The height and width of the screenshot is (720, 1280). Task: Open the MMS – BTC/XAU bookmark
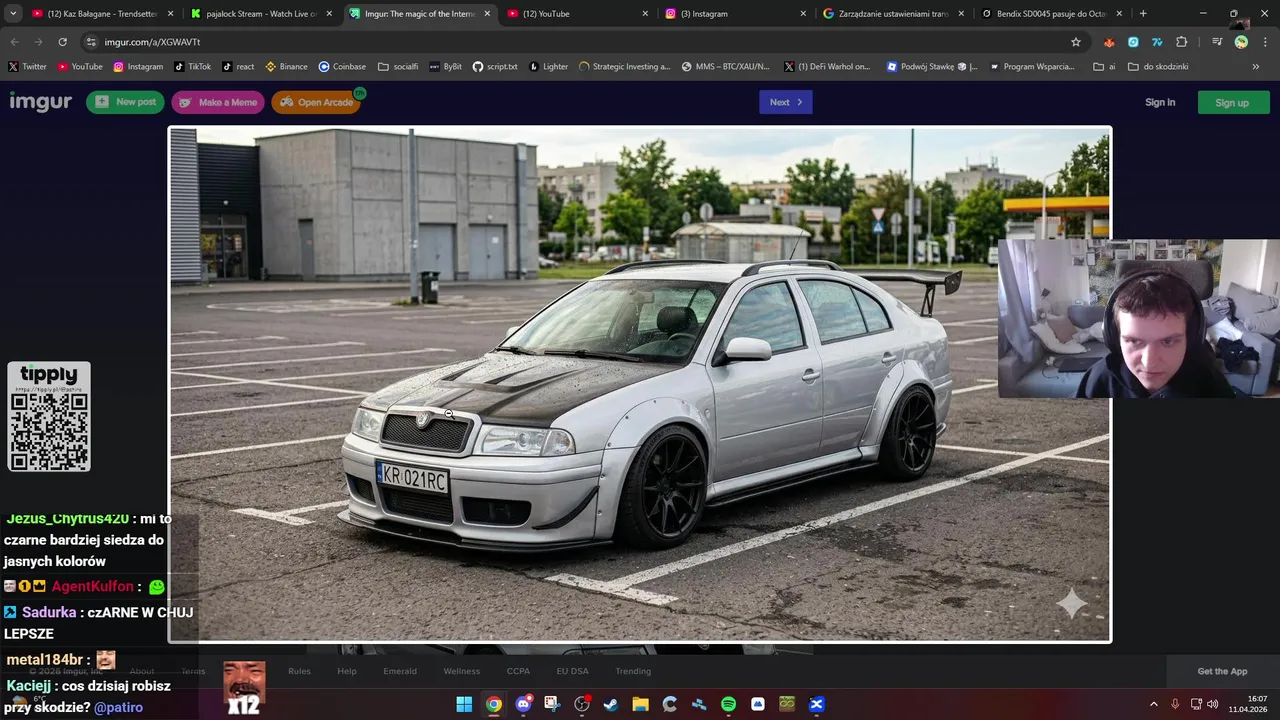(725, 67)
